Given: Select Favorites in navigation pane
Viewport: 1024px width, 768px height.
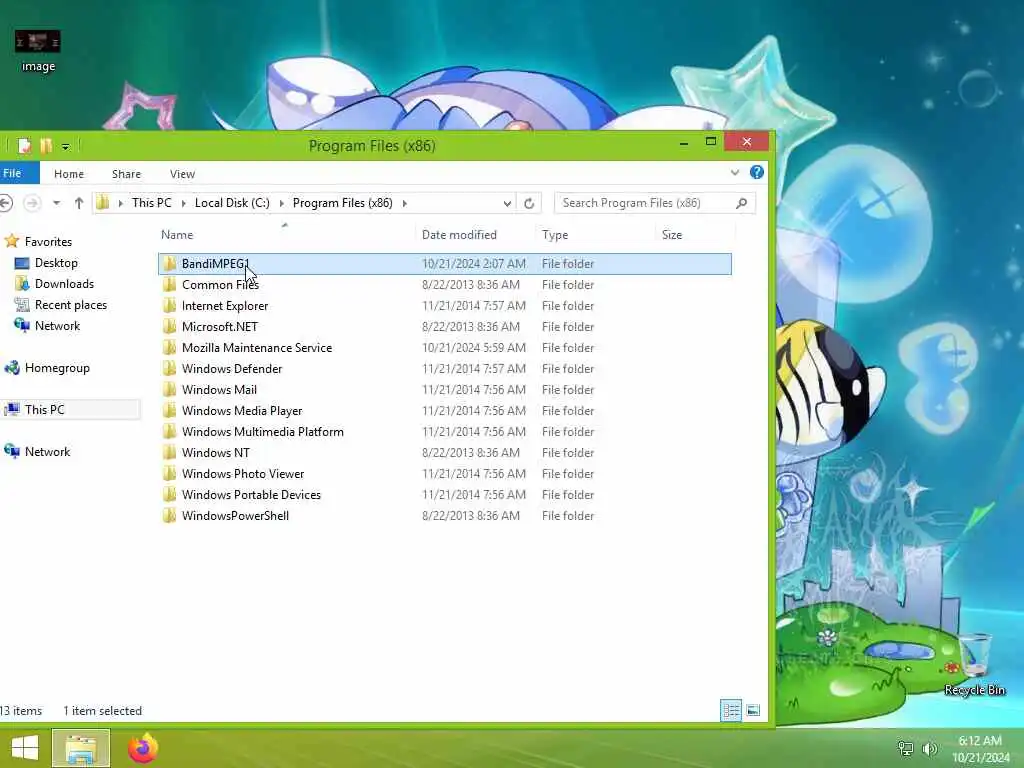Looking at the screenshot, I should 48,242.
